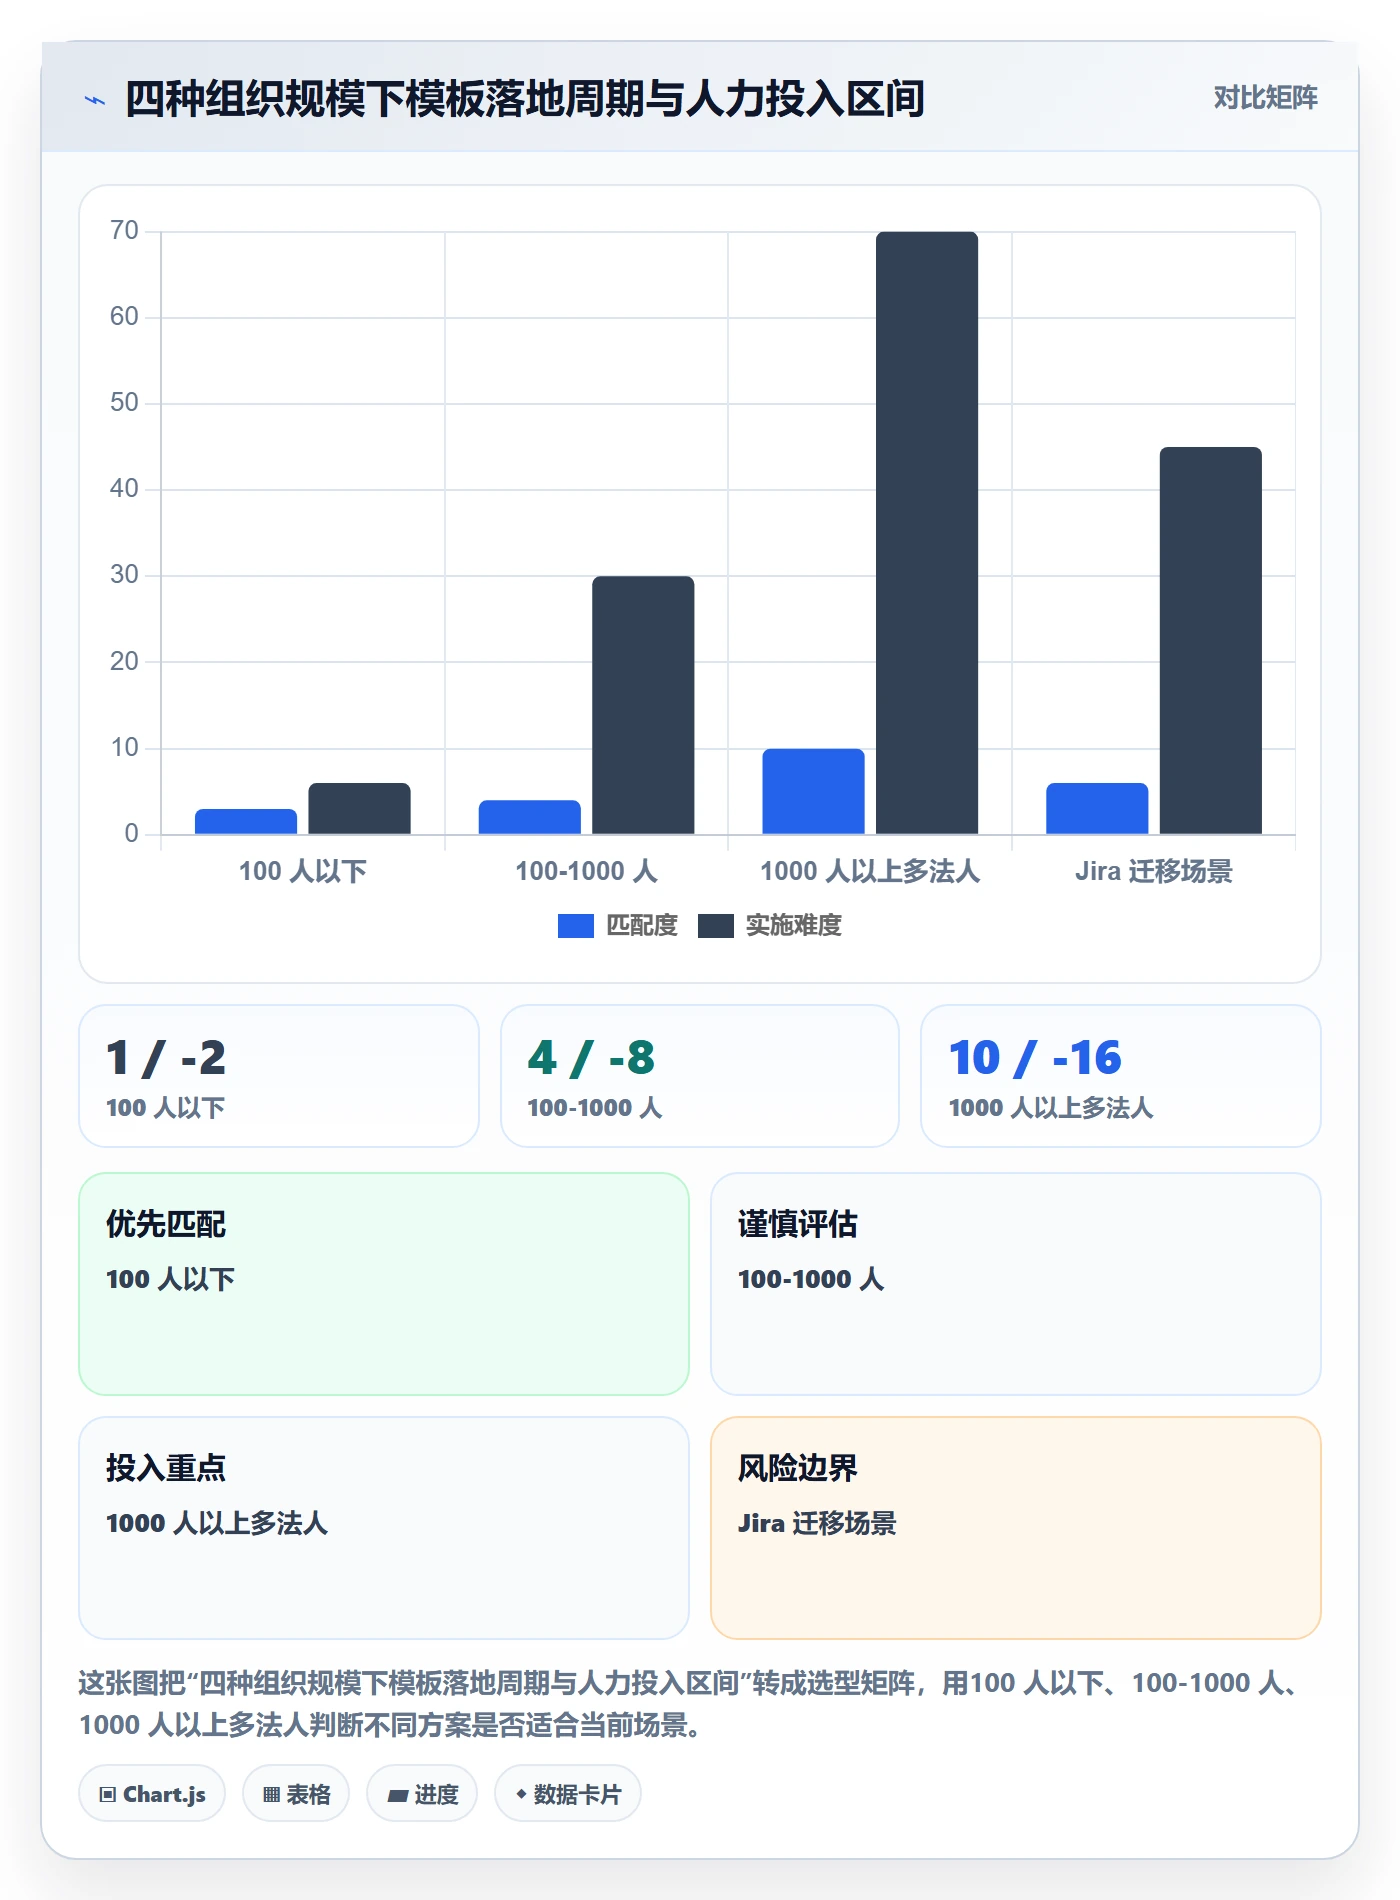Click the x-axis label Jira 迁移场景
Image resolution: width=1400 pixels, height=1900 pixels.
[1154, 871]
